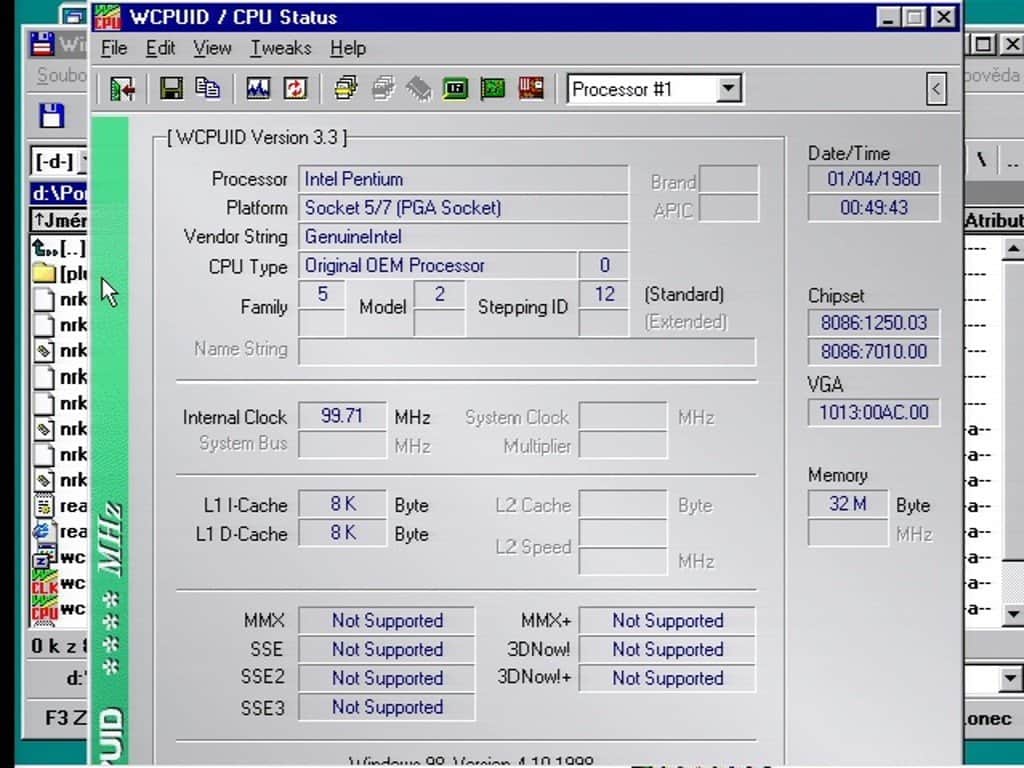Click the chipset value 8086:7010.00
Viewport: 1024px width, 768px height.
tap(874, 351)
